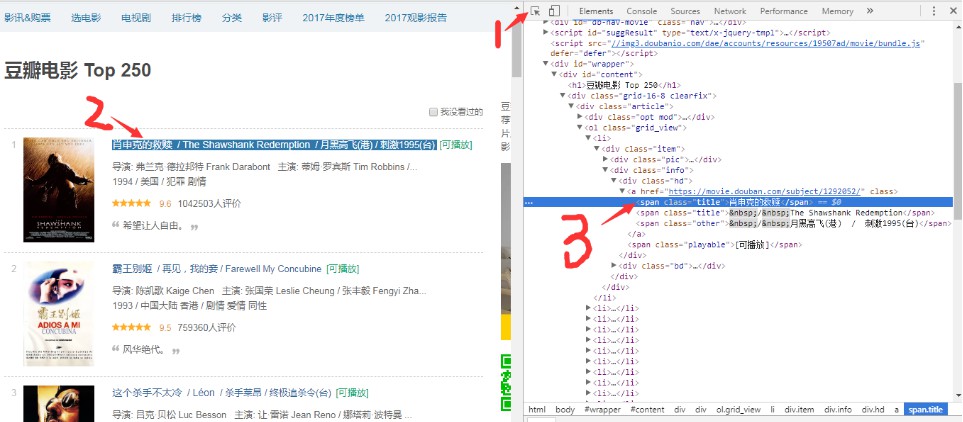Expand the div class="bd" node

coord(615,266)
